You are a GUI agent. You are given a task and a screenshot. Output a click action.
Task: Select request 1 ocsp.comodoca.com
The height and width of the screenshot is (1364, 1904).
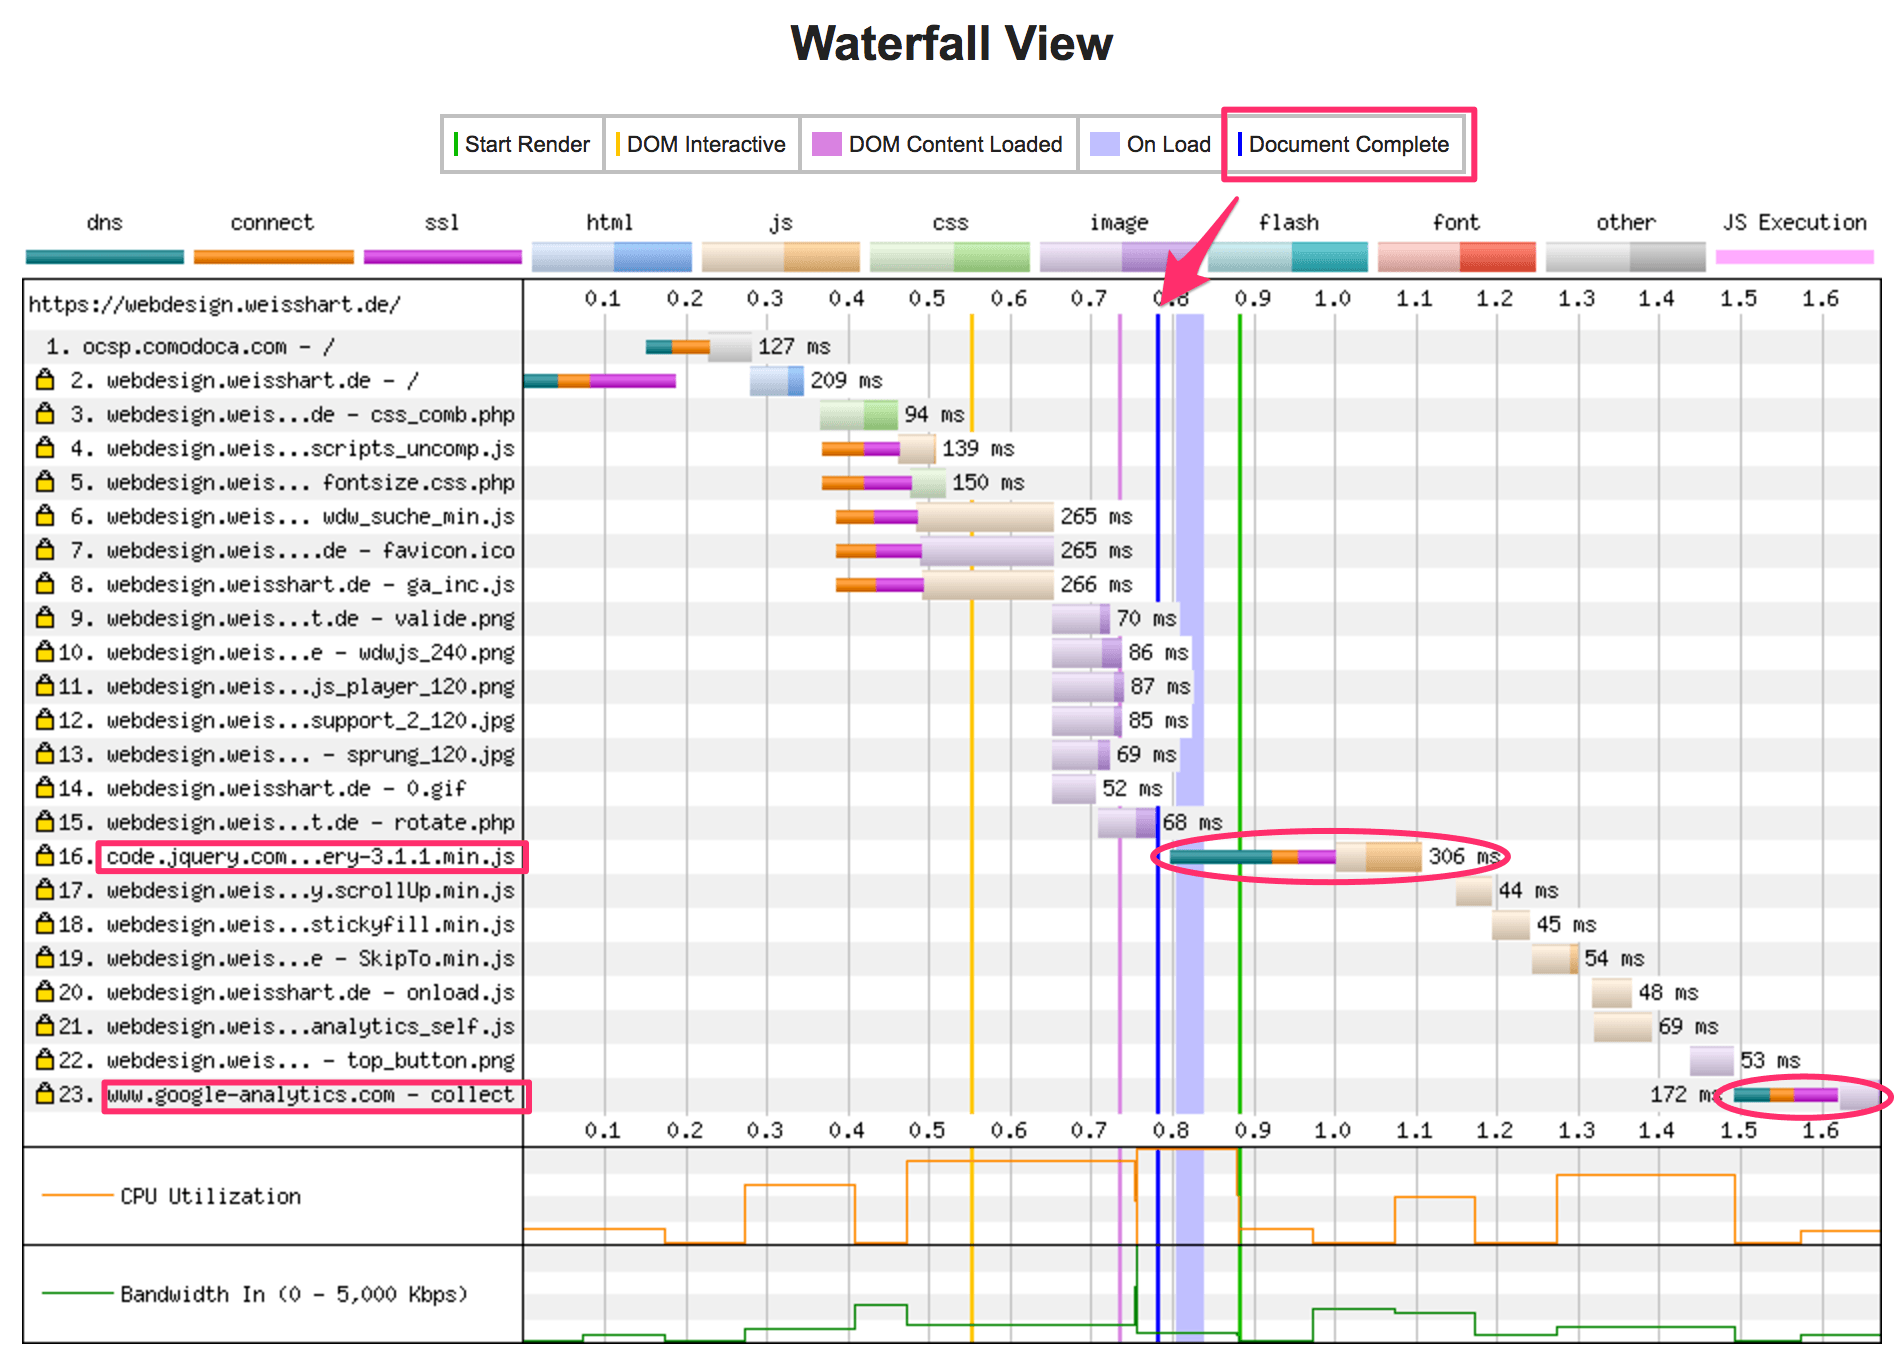pyautogui.click(x=190, y=347)
